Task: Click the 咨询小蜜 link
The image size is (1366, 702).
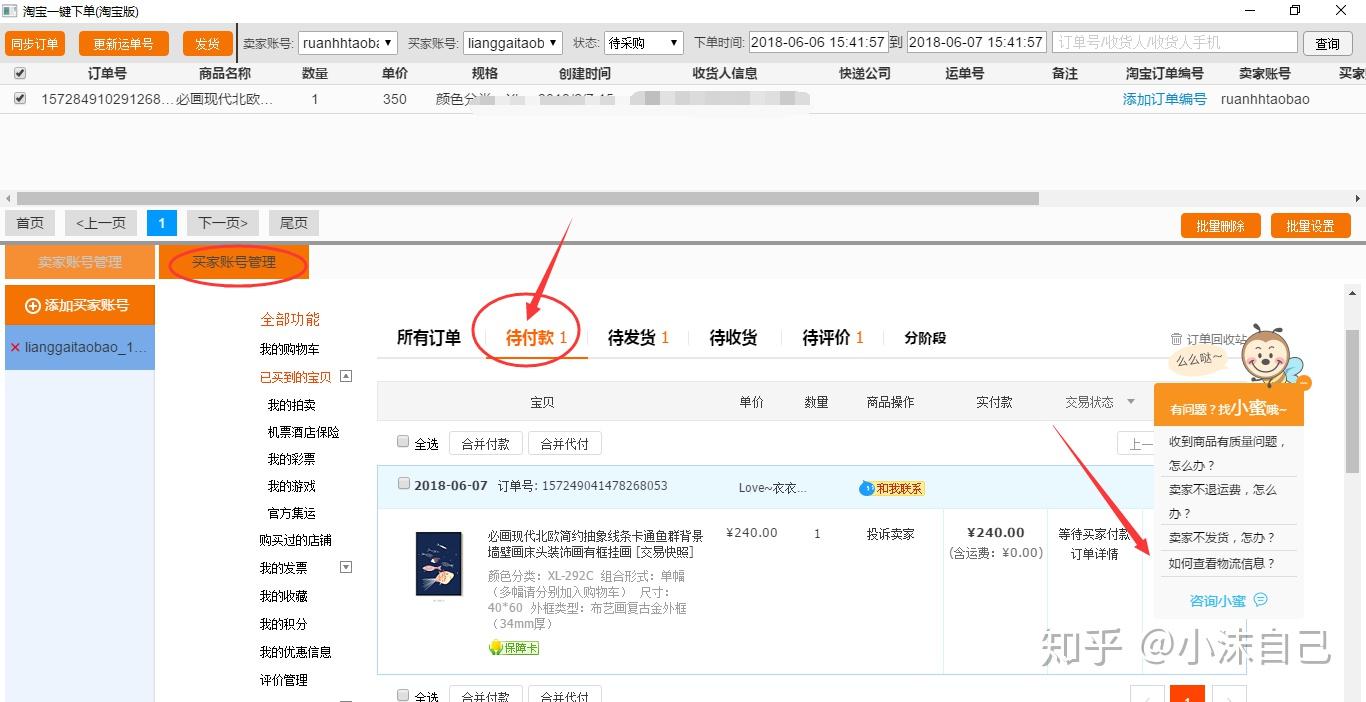Action: 1217,600
